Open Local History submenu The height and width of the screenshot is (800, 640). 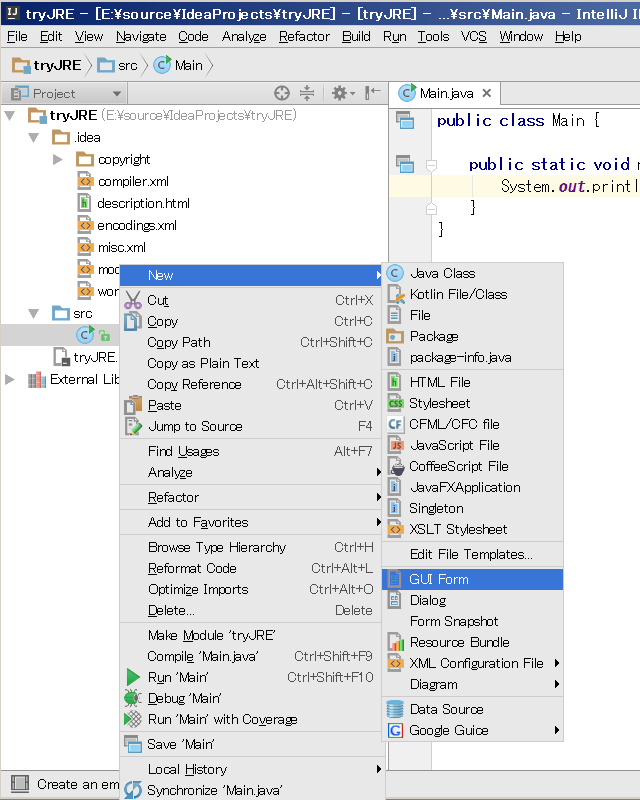point(252,769)
